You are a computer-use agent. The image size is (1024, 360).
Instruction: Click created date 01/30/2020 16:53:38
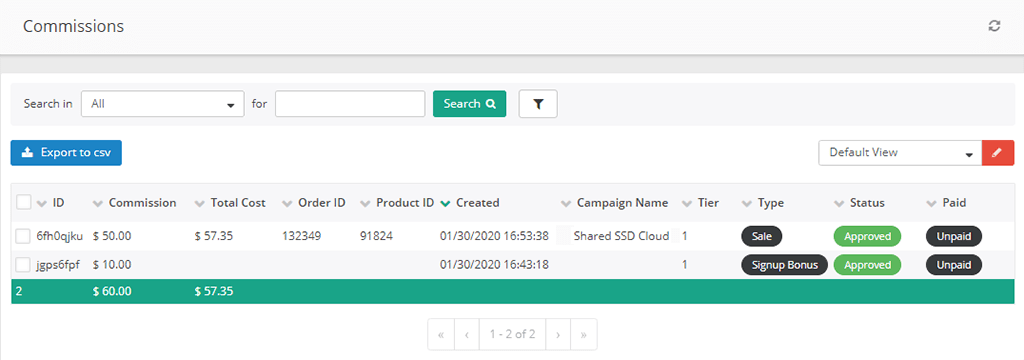click(x=494, y=236)
